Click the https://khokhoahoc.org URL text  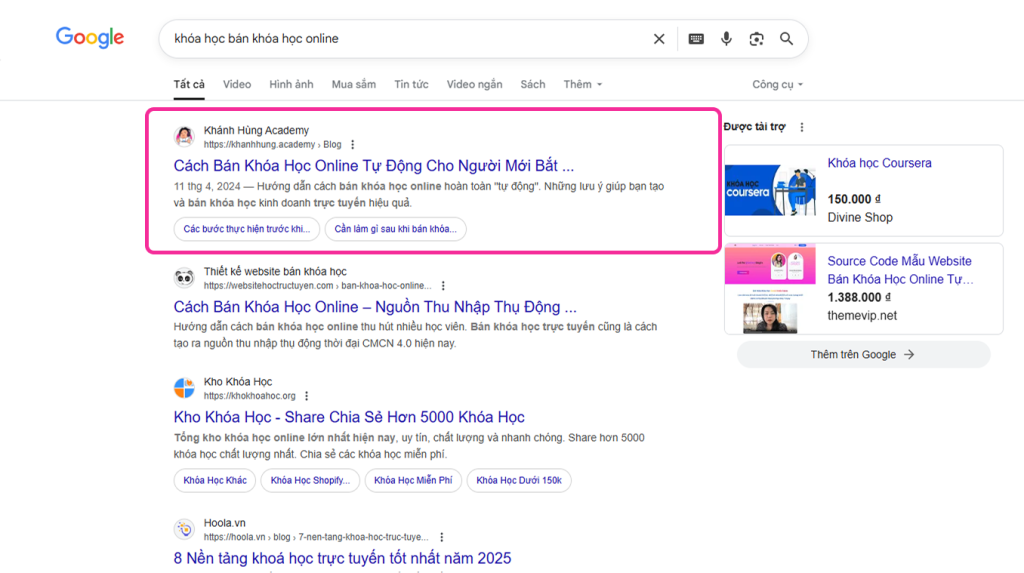click(249, 396)
